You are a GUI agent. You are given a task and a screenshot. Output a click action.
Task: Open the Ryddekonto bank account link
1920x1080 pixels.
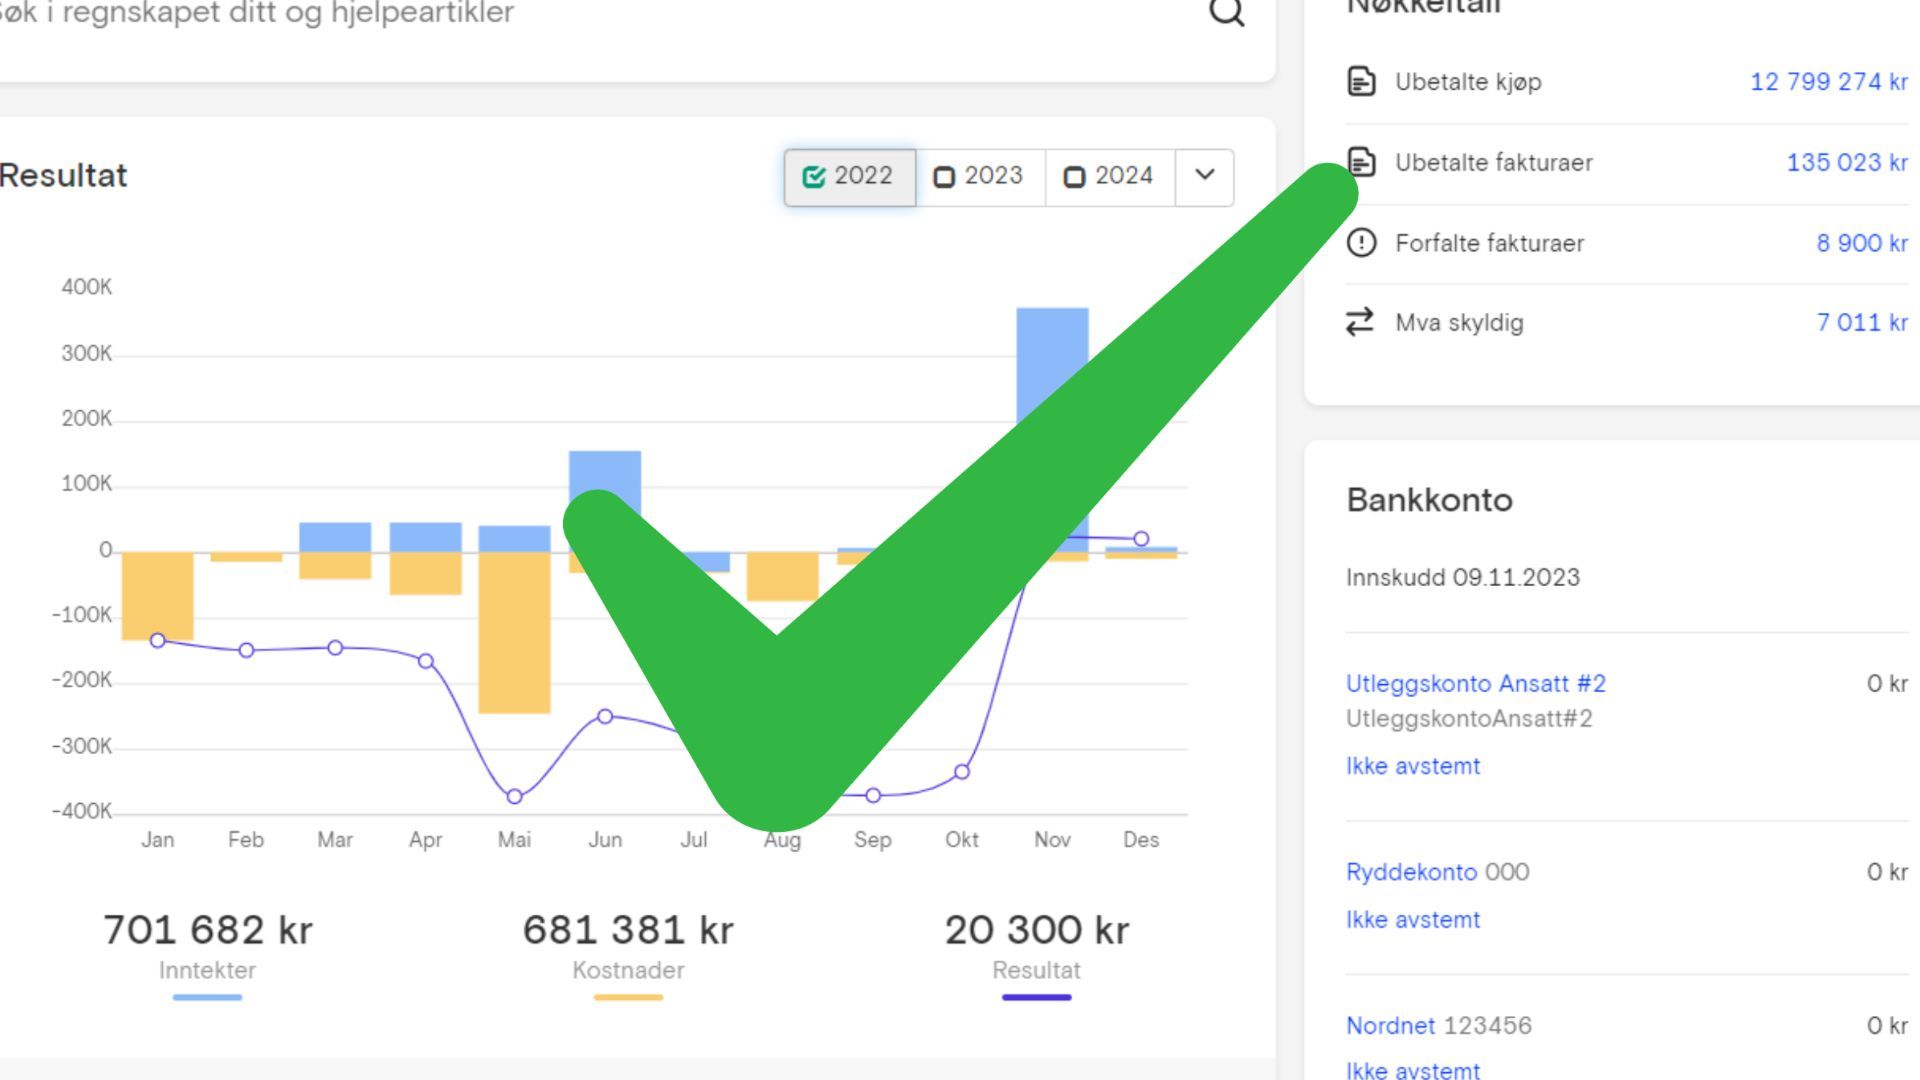1410,872
